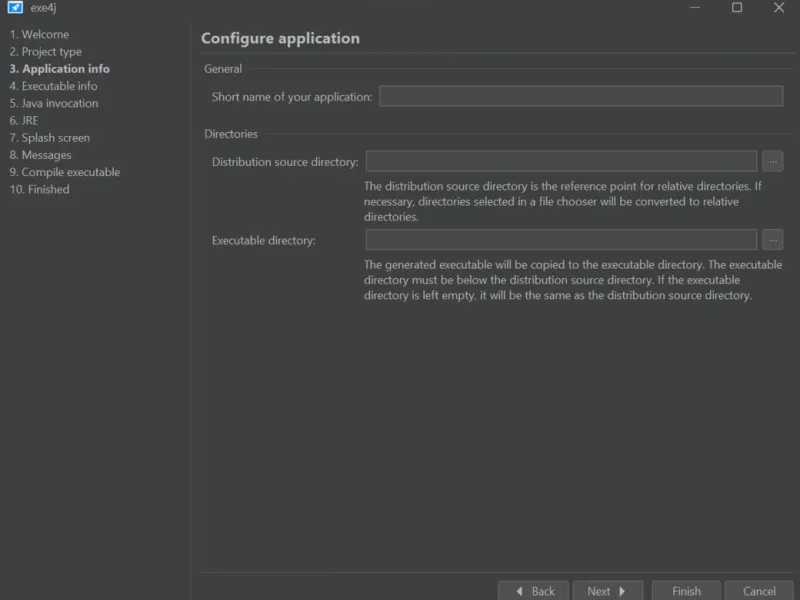The height and width of the screenshot is (600, 800).
Task: Cancel the exe4j wizard
Action: point(759,591)
